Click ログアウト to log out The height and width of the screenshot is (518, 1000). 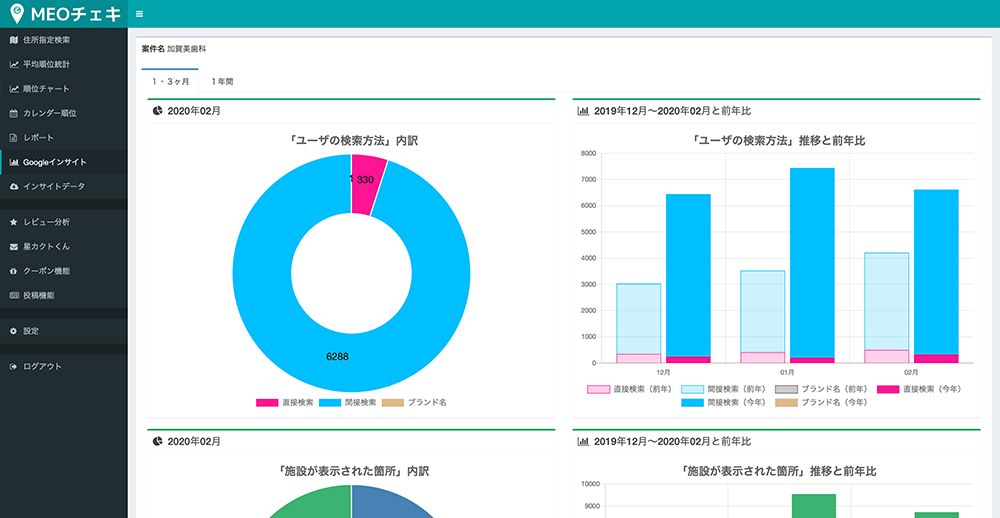pyautogui.click(x=64, y=367)
